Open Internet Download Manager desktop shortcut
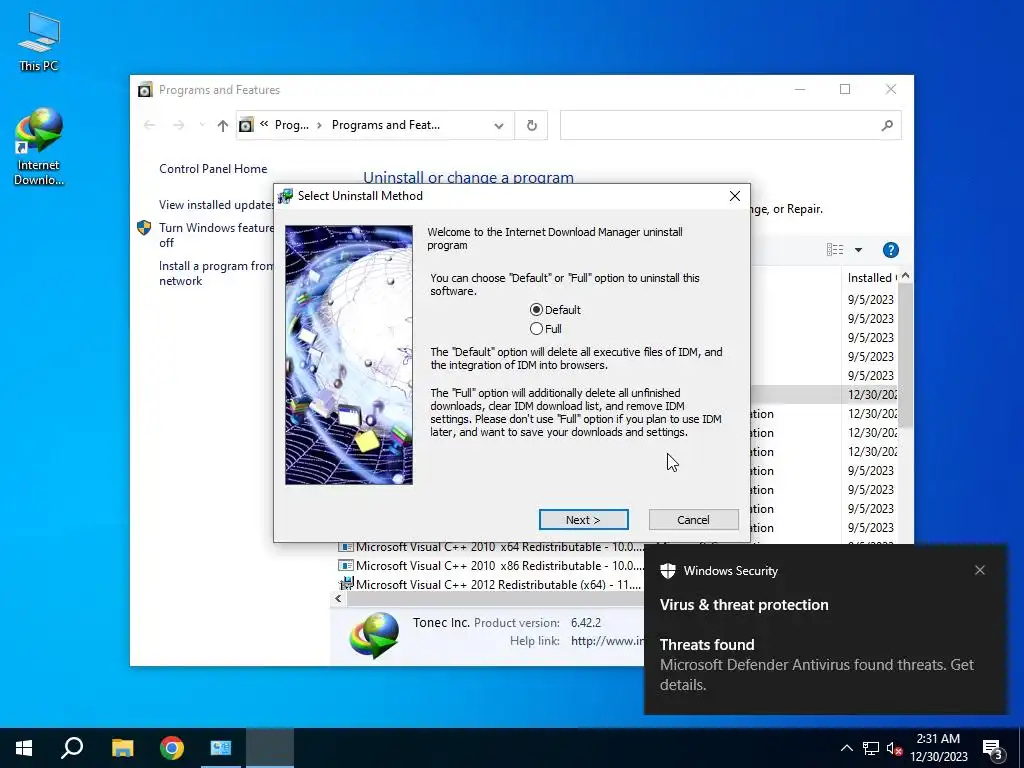This screenshot has width=1024, height=768. tap(39, 147)
